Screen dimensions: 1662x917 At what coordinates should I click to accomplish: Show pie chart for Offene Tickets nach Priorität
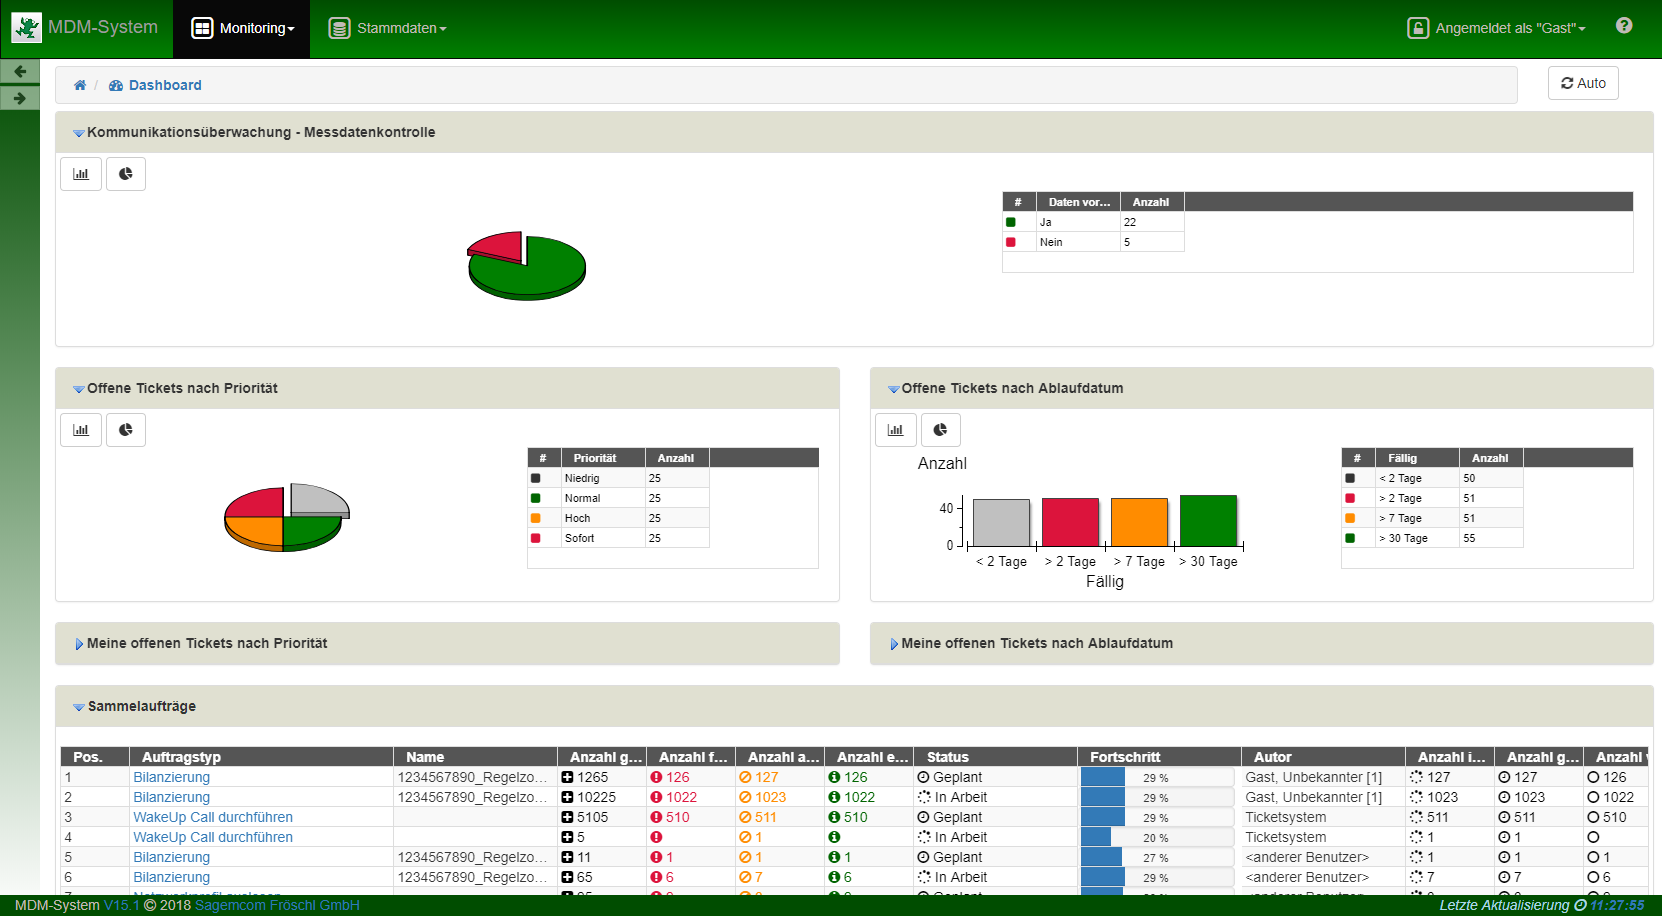[x=126, y=430]
